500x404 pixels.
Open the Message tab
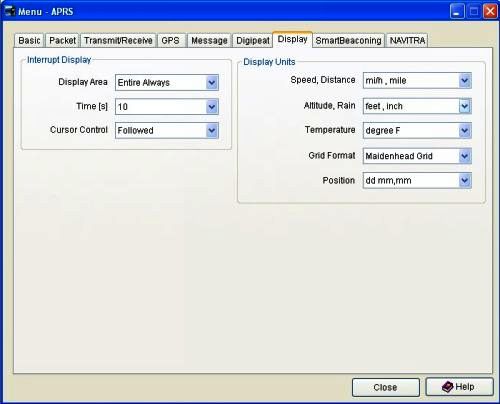tap(209, 40)
